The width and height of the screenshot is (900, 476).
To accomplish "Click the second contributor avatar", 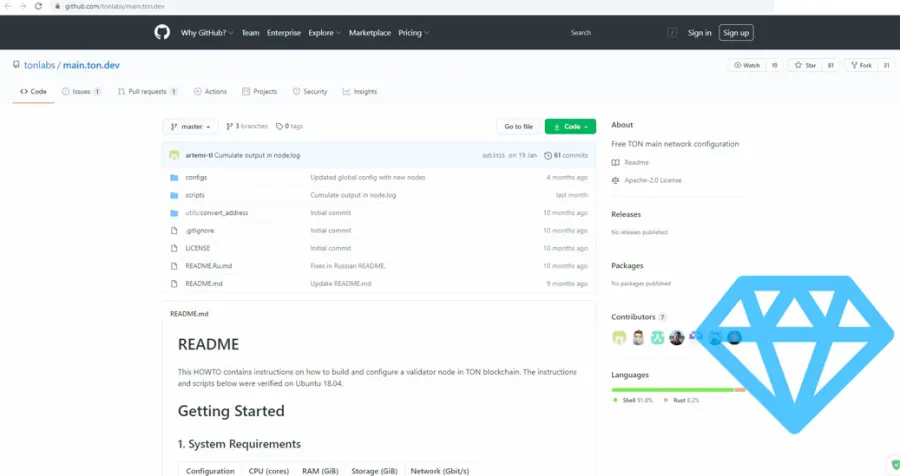I will [638, 338].
